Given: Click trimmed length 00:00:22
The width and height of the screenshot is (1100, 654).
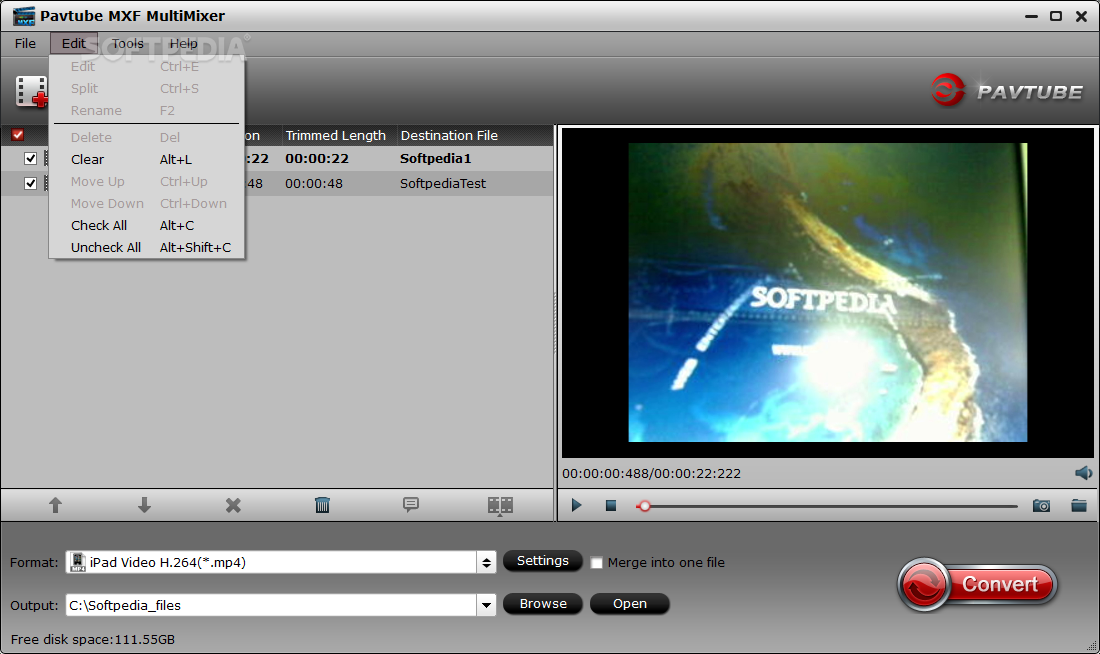Looking at the screenshot, I should click(x=316, y=159).
